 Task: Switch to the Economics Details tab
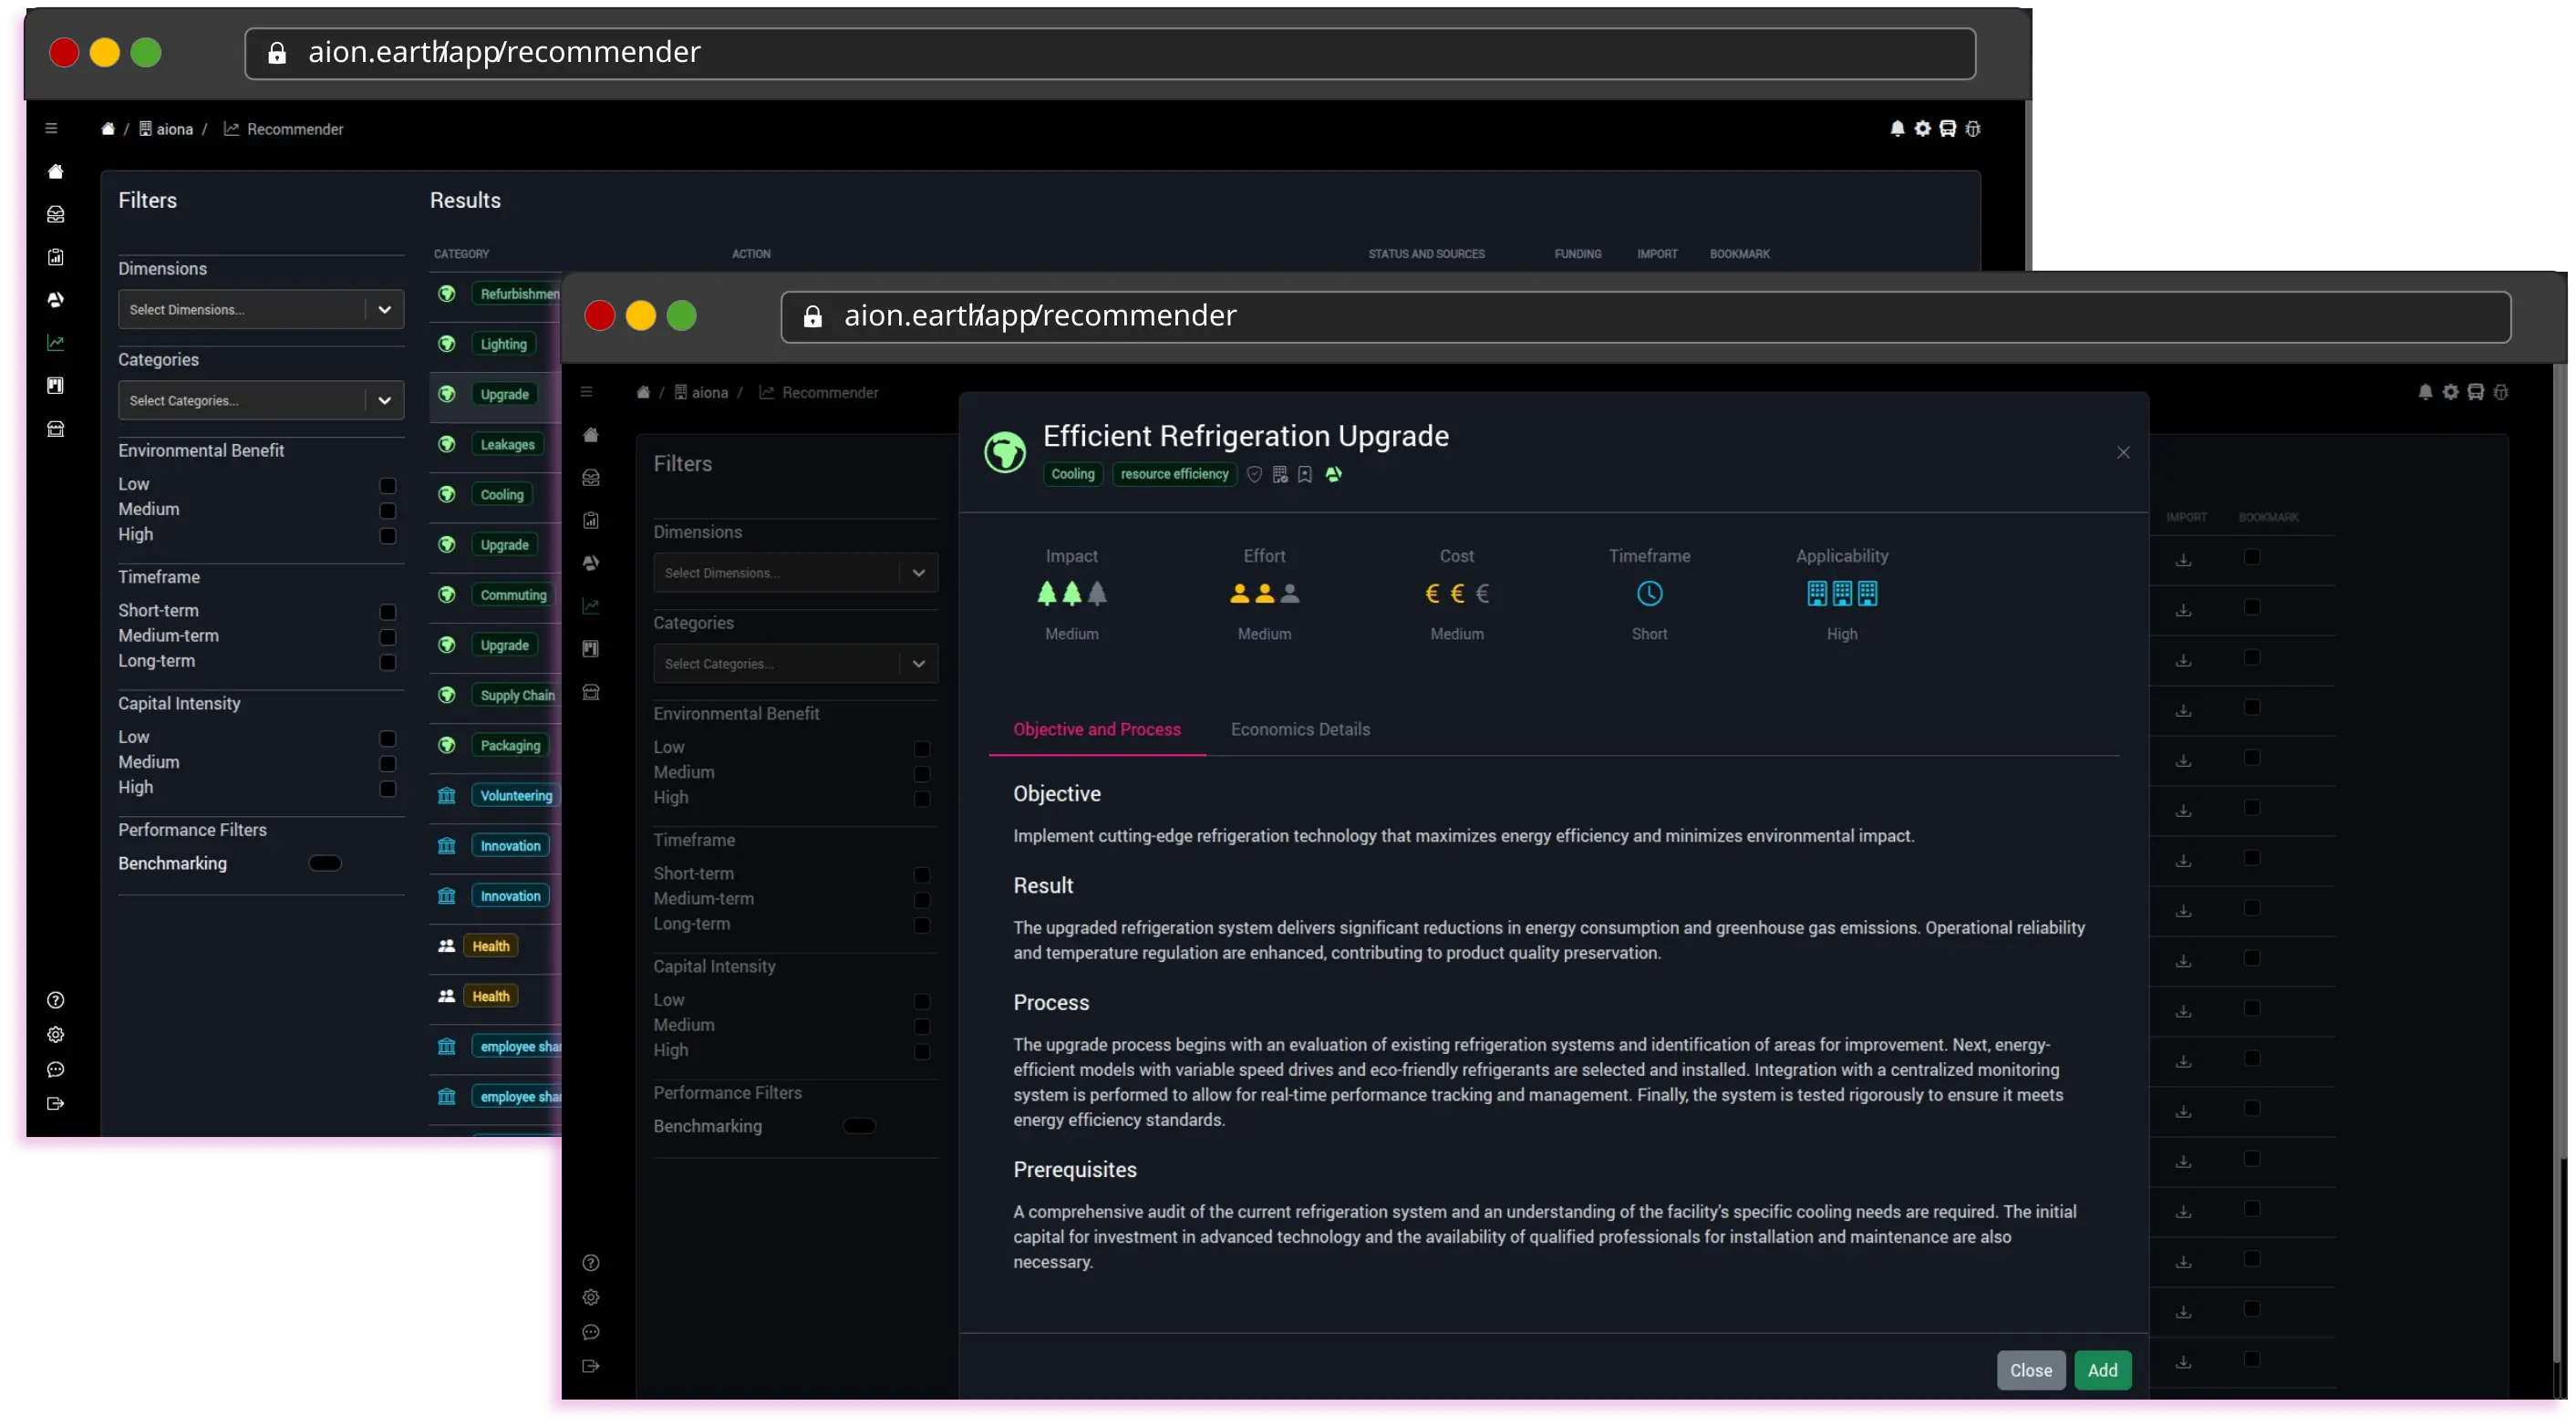1300,729
